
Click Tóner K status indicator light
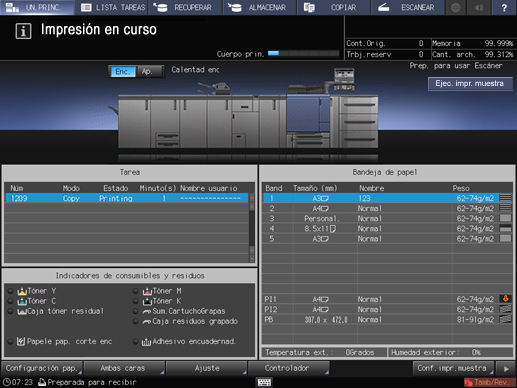pyautogui.click(x=136, y=301)
